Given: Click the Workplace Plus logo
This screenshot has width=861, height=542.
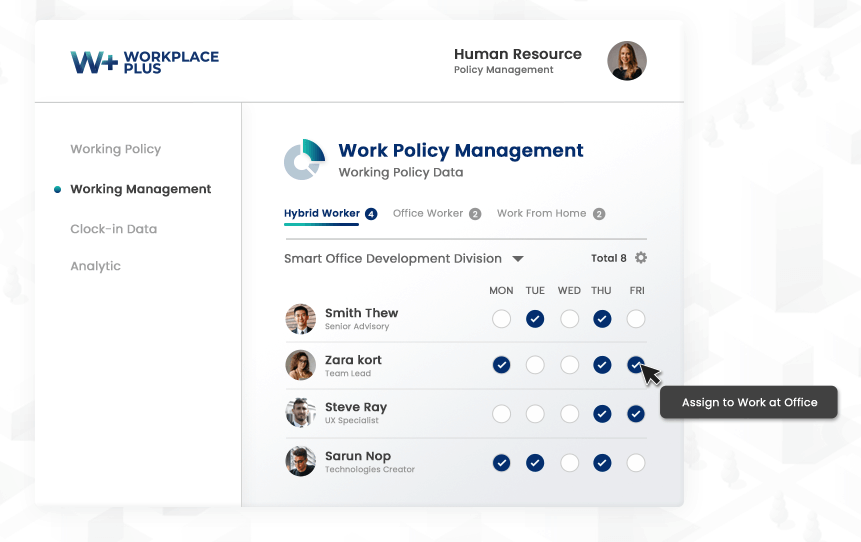Looking at the screenshot, I should [144, 62].
